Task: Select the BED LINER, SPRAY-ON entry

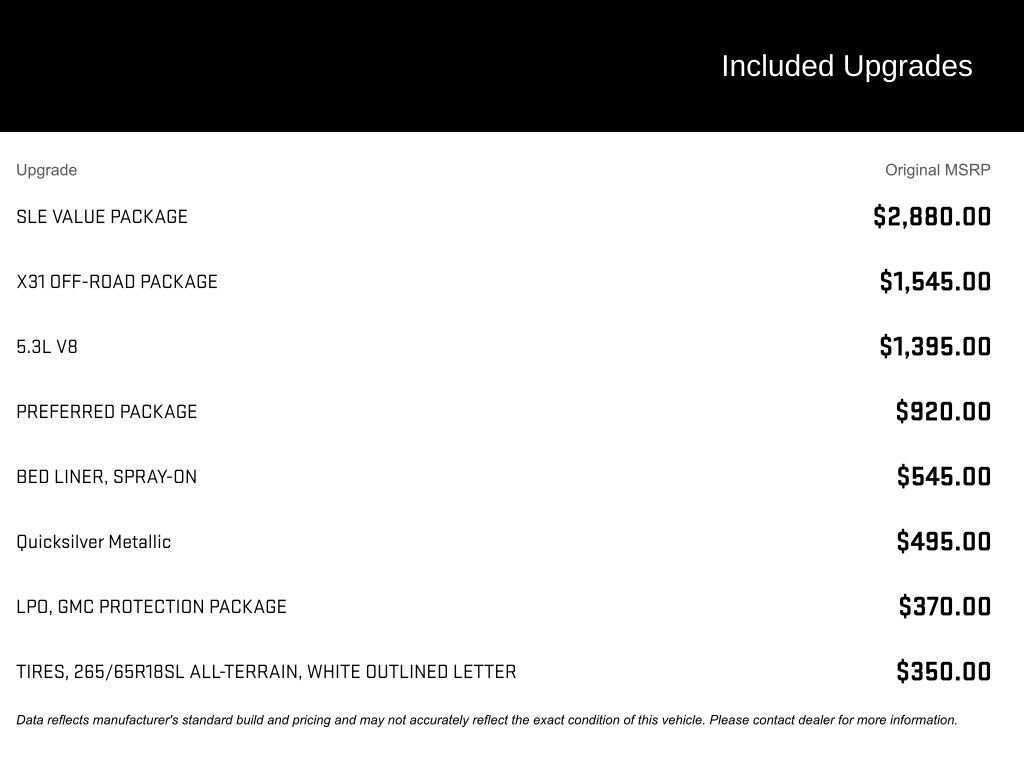Action: click(x=106, y=477)
